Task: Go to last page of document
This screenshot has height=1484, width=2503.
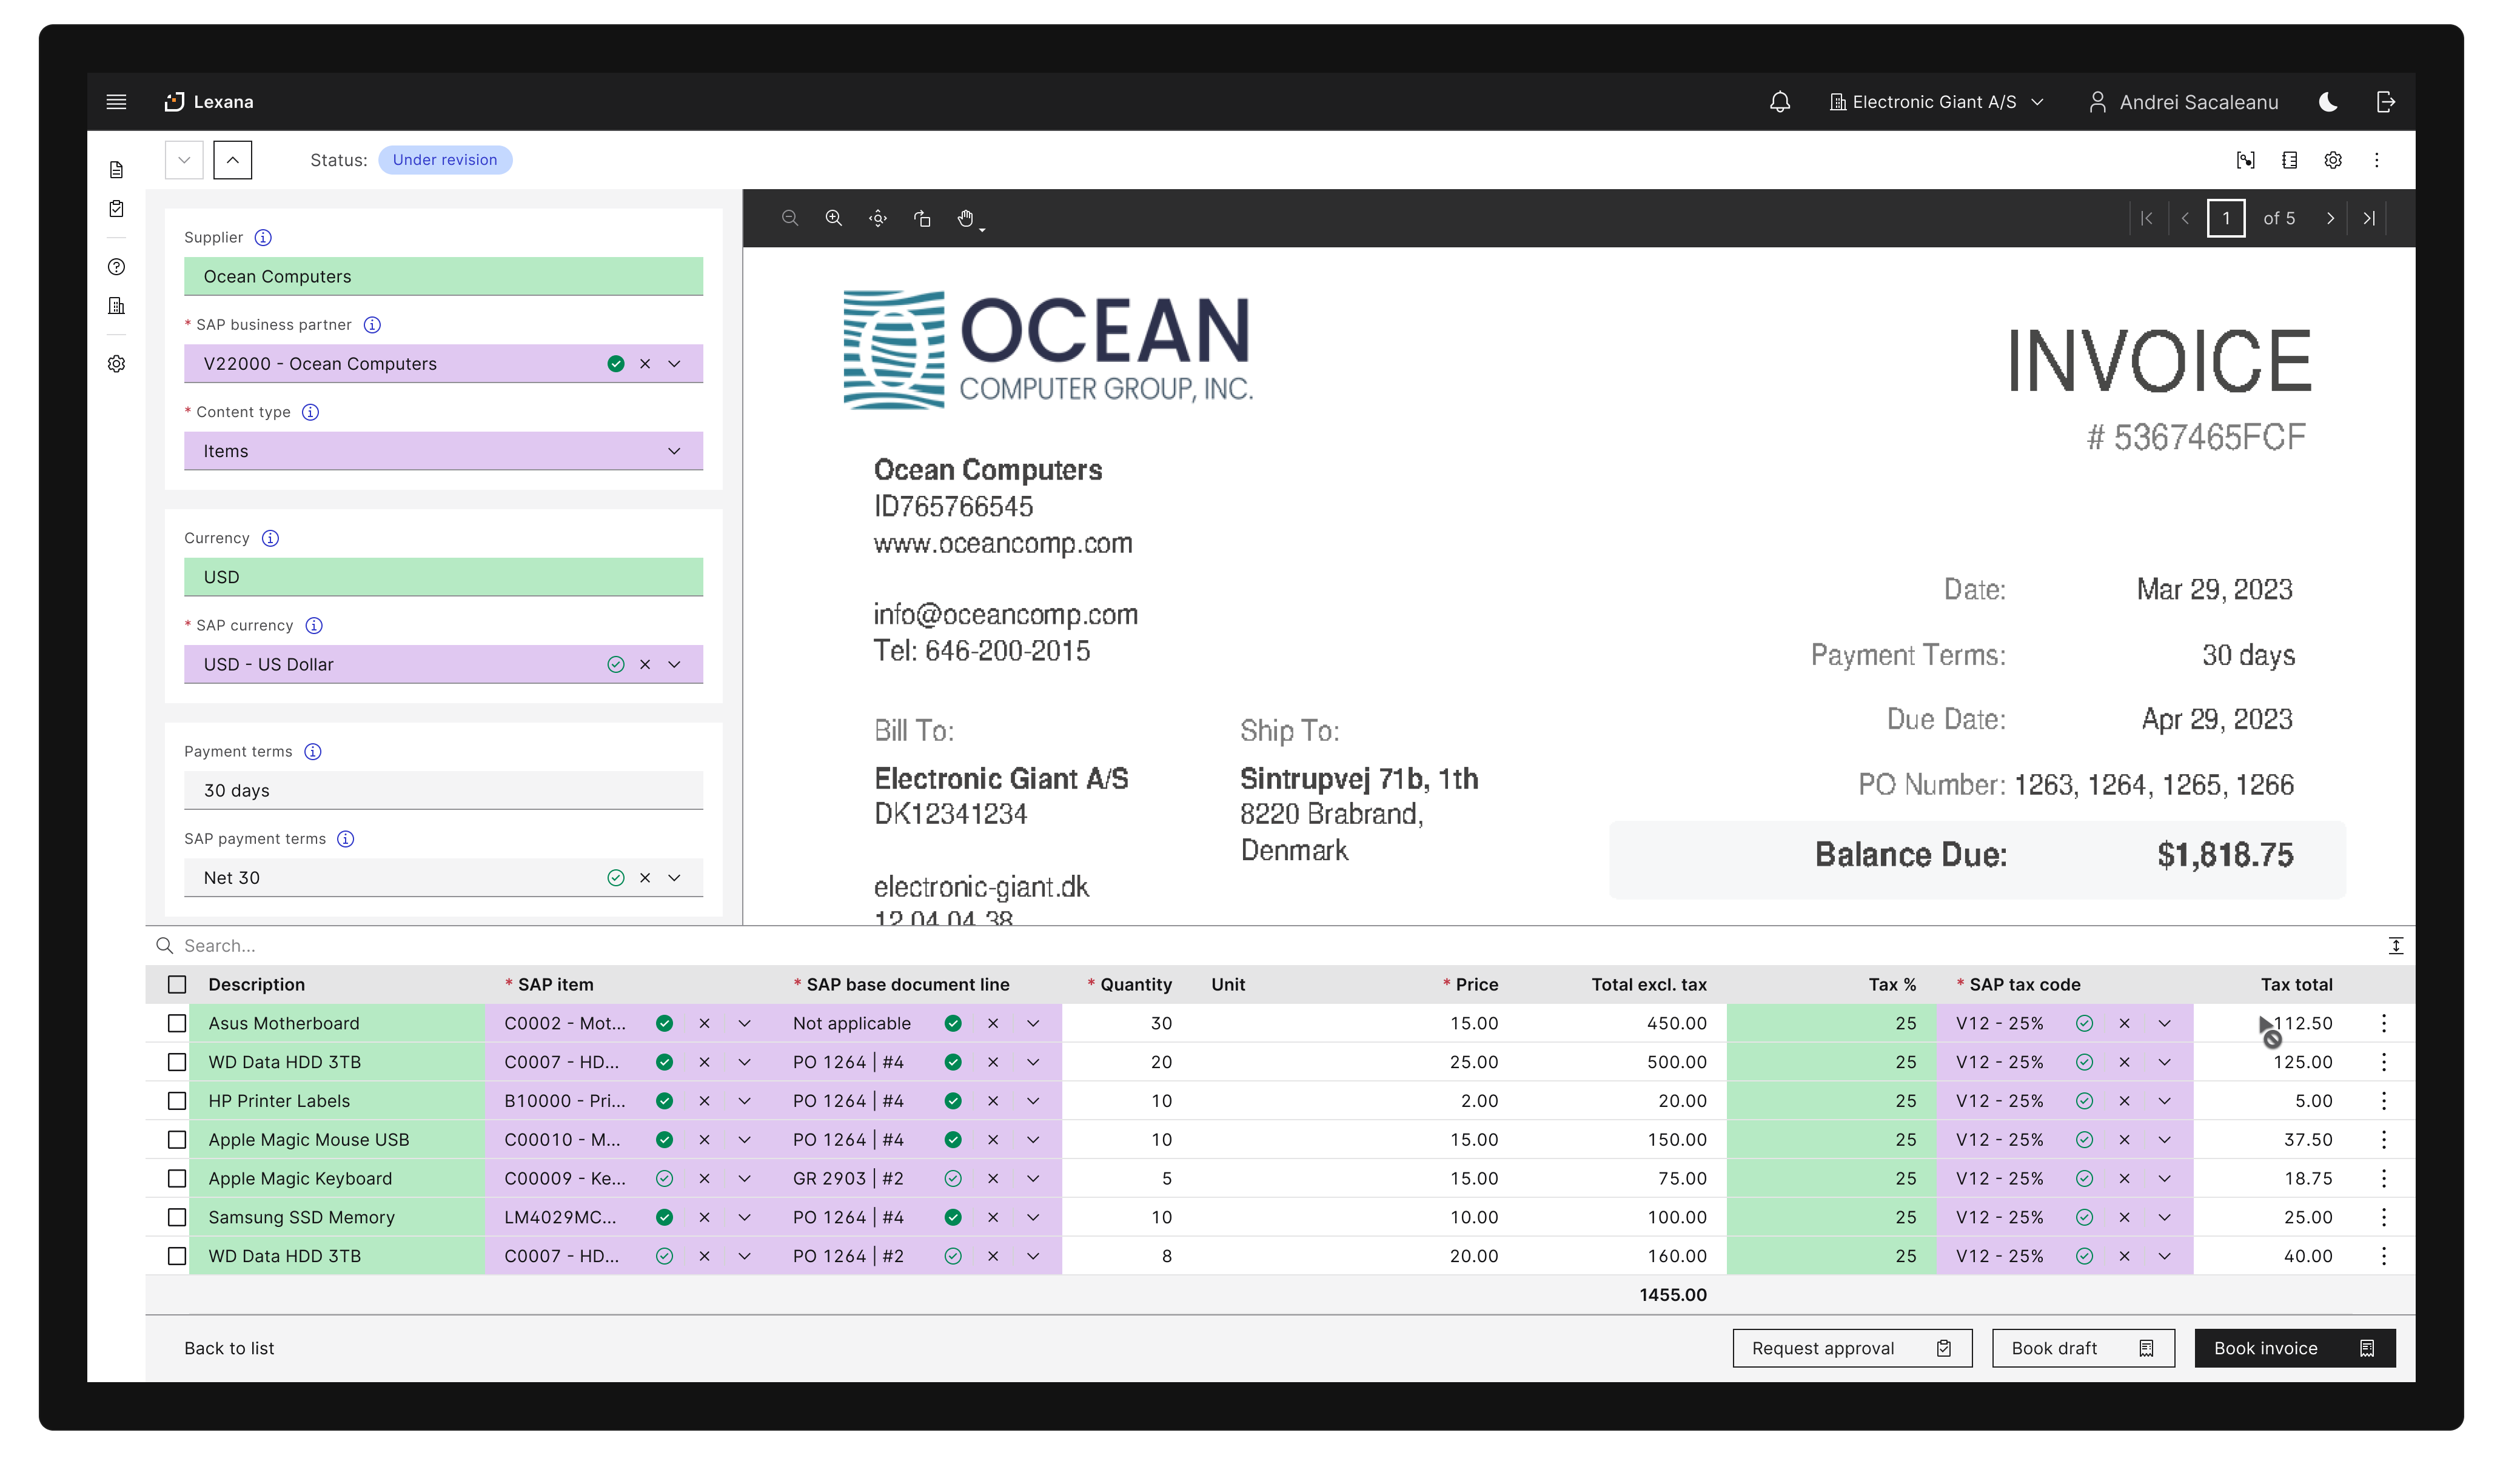Action: point(2369,218)
